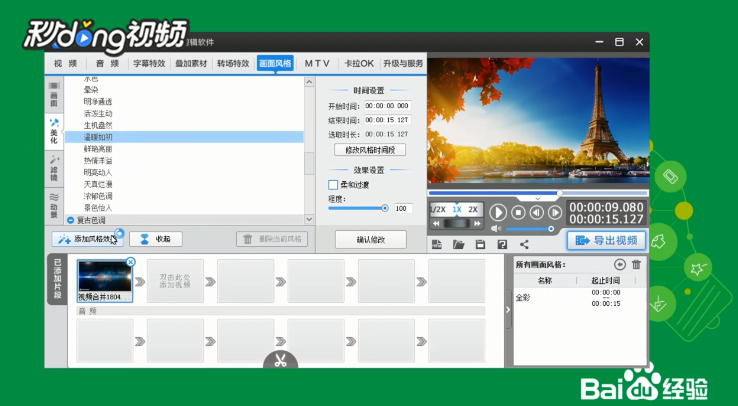Collapse the 复古色调 category
This screenshot has height=406, width=738.
(71, 220)
